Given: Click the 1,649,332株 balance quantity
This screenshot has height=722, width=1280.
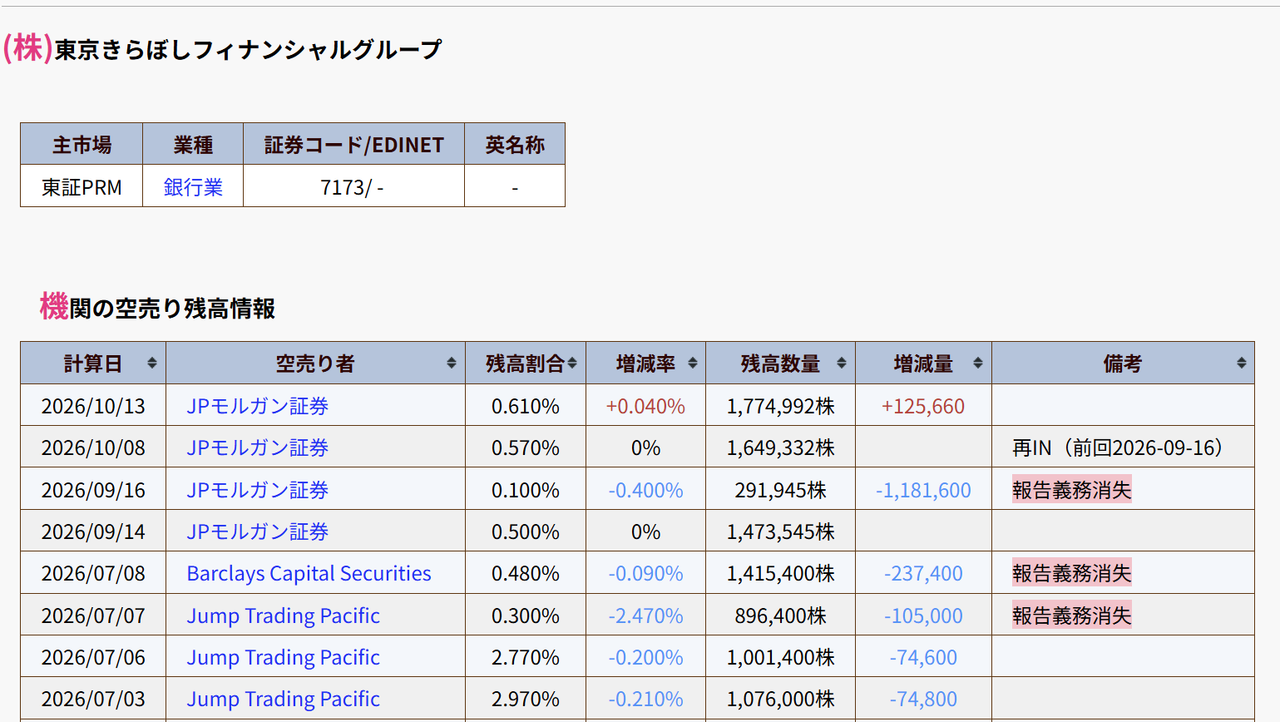Looking at the screenshot, I should 781,448.
